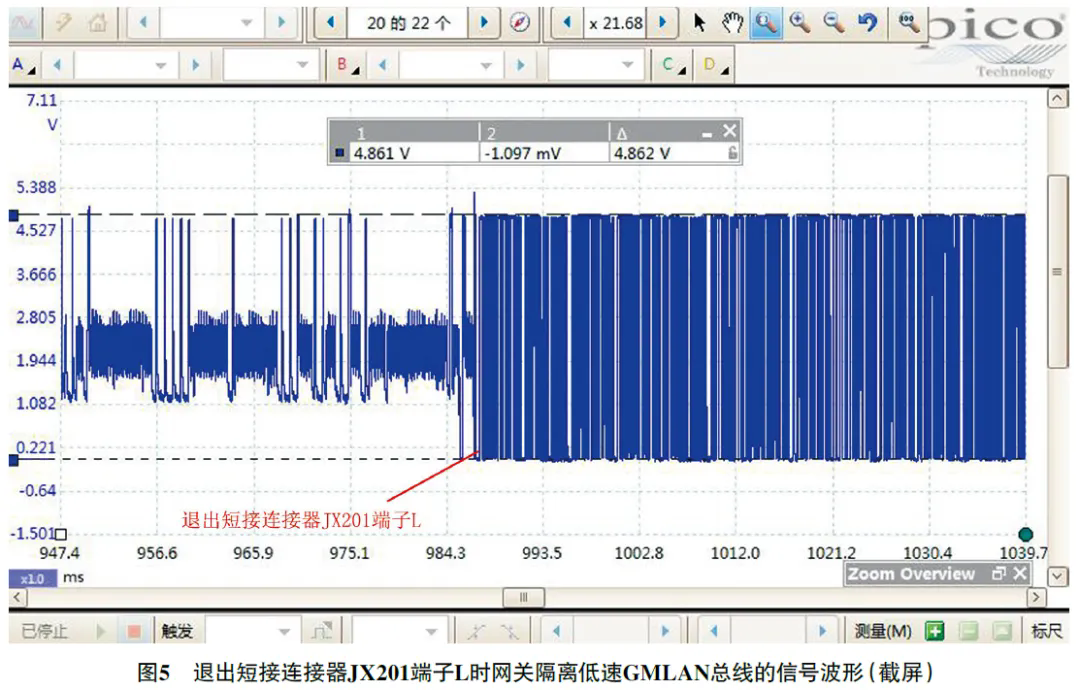Click the rising edge trigger icon

click(477, 631)
